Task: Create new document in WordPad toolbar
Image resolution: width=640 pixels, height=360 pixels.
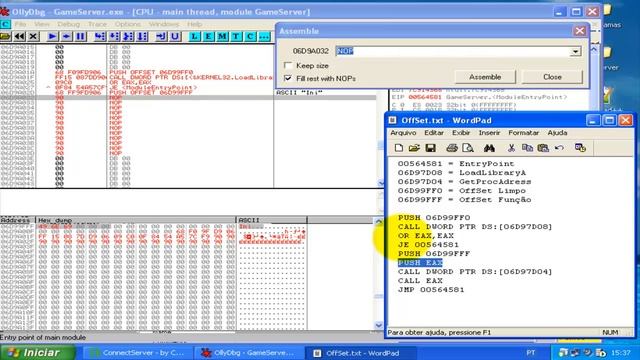Action: [x=399, y=148]
